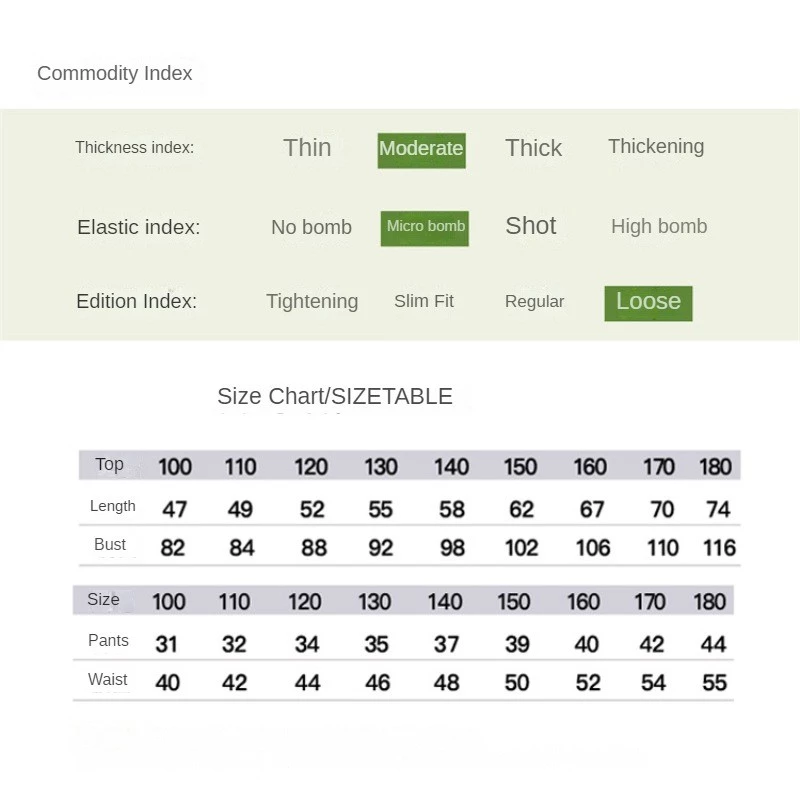
Task: Select the green Micro bomb option
Action: [x=424, y=228]
